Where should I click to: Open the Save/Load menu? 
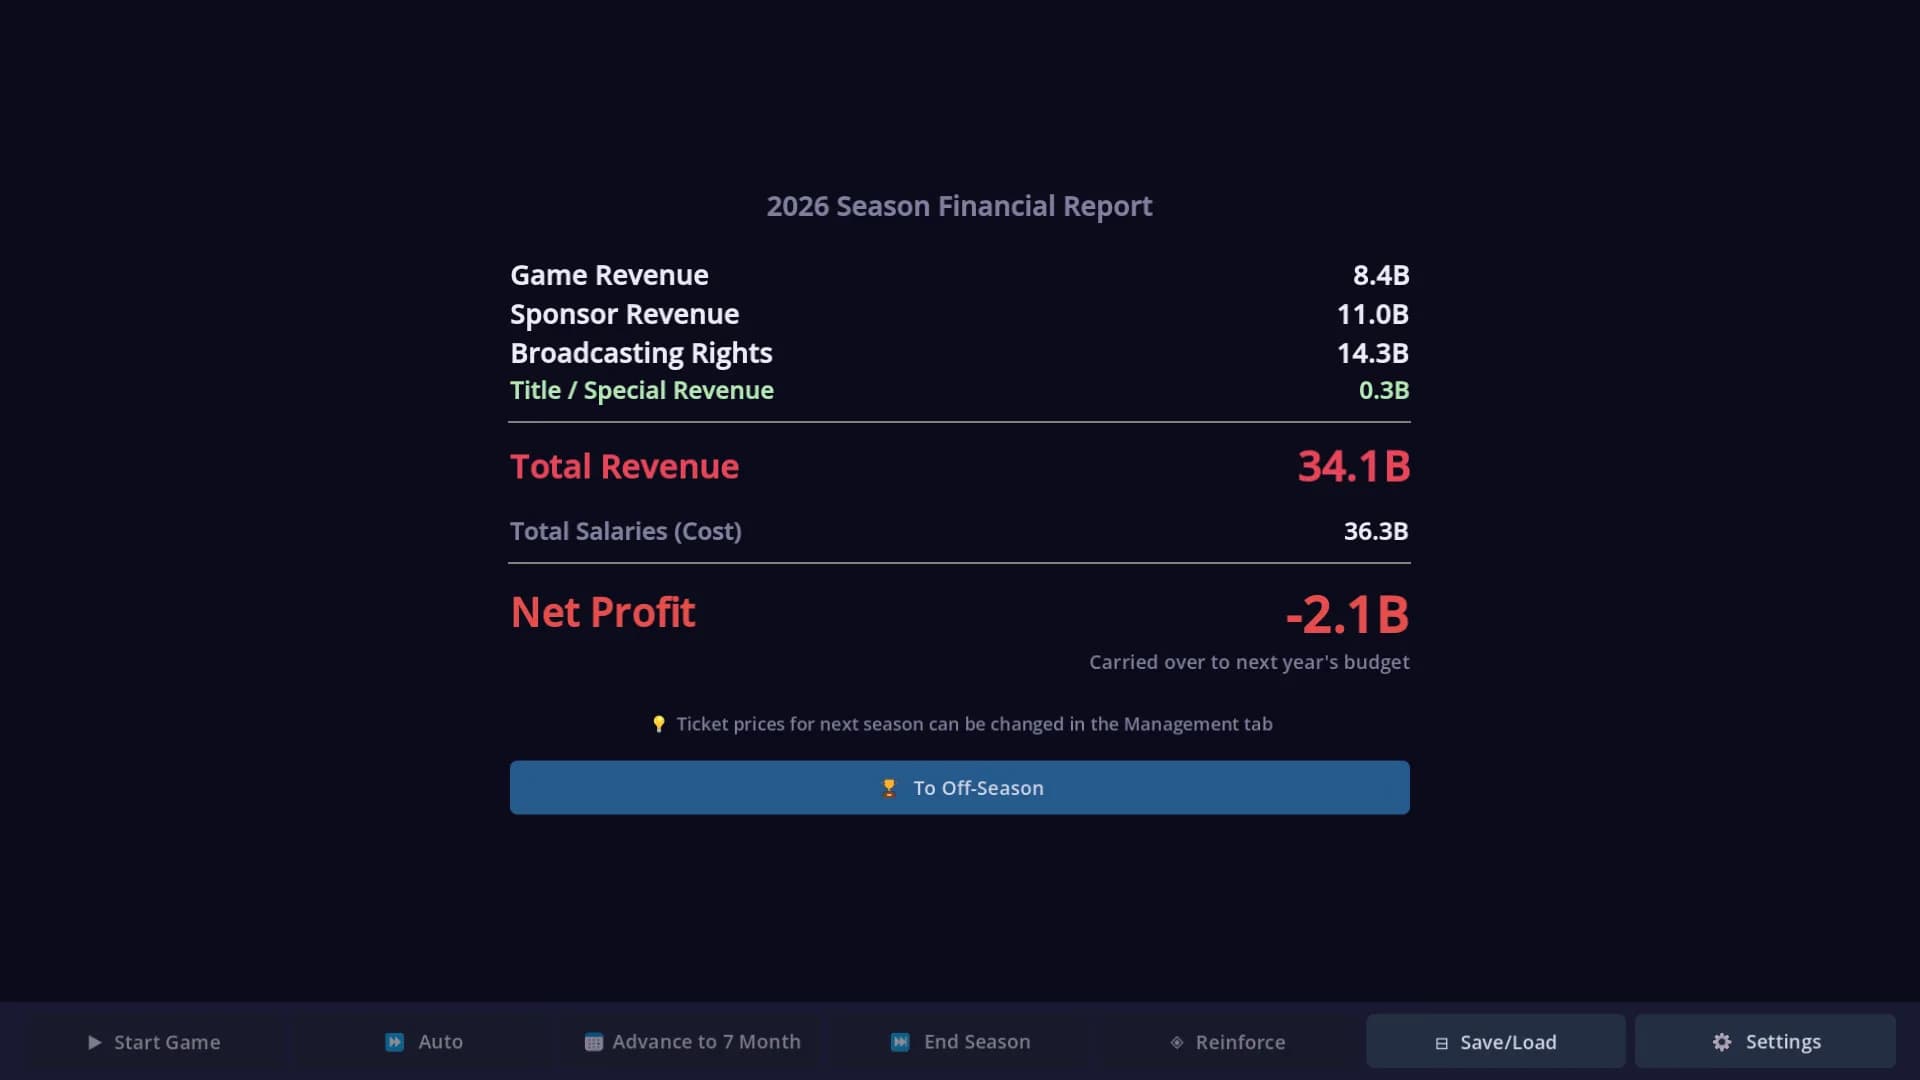1495,1041
